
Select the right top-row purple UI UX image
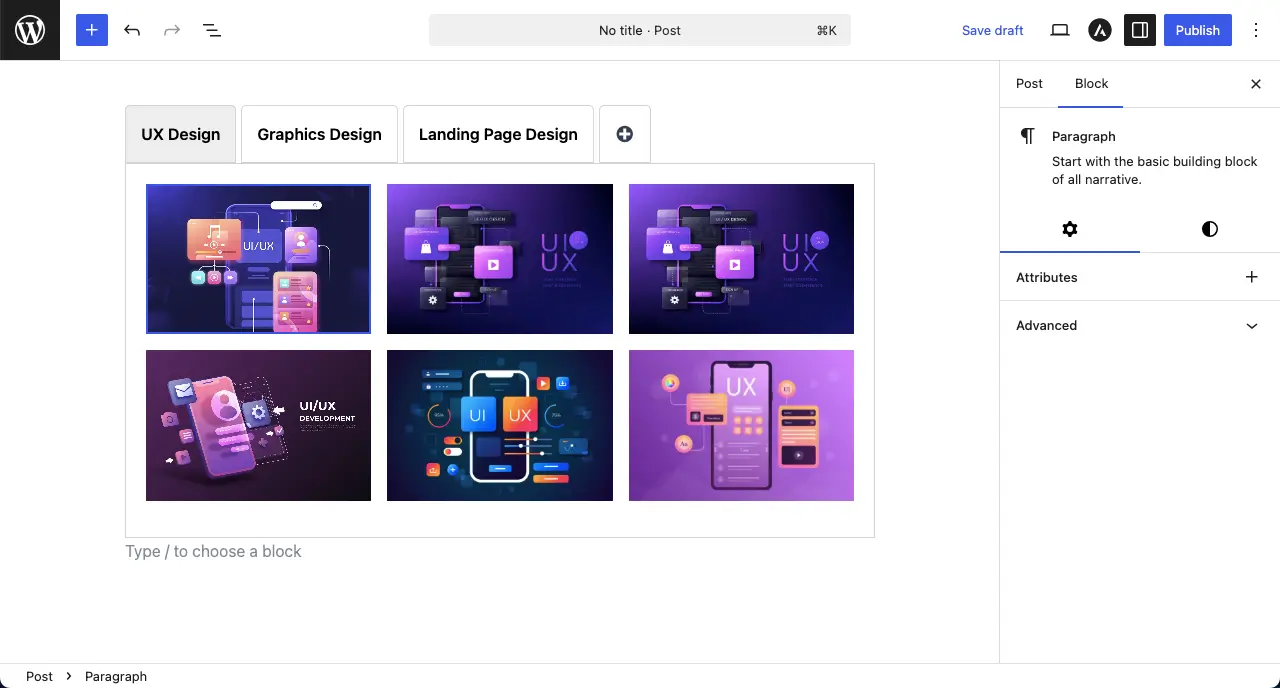click(x=741, y=259)
